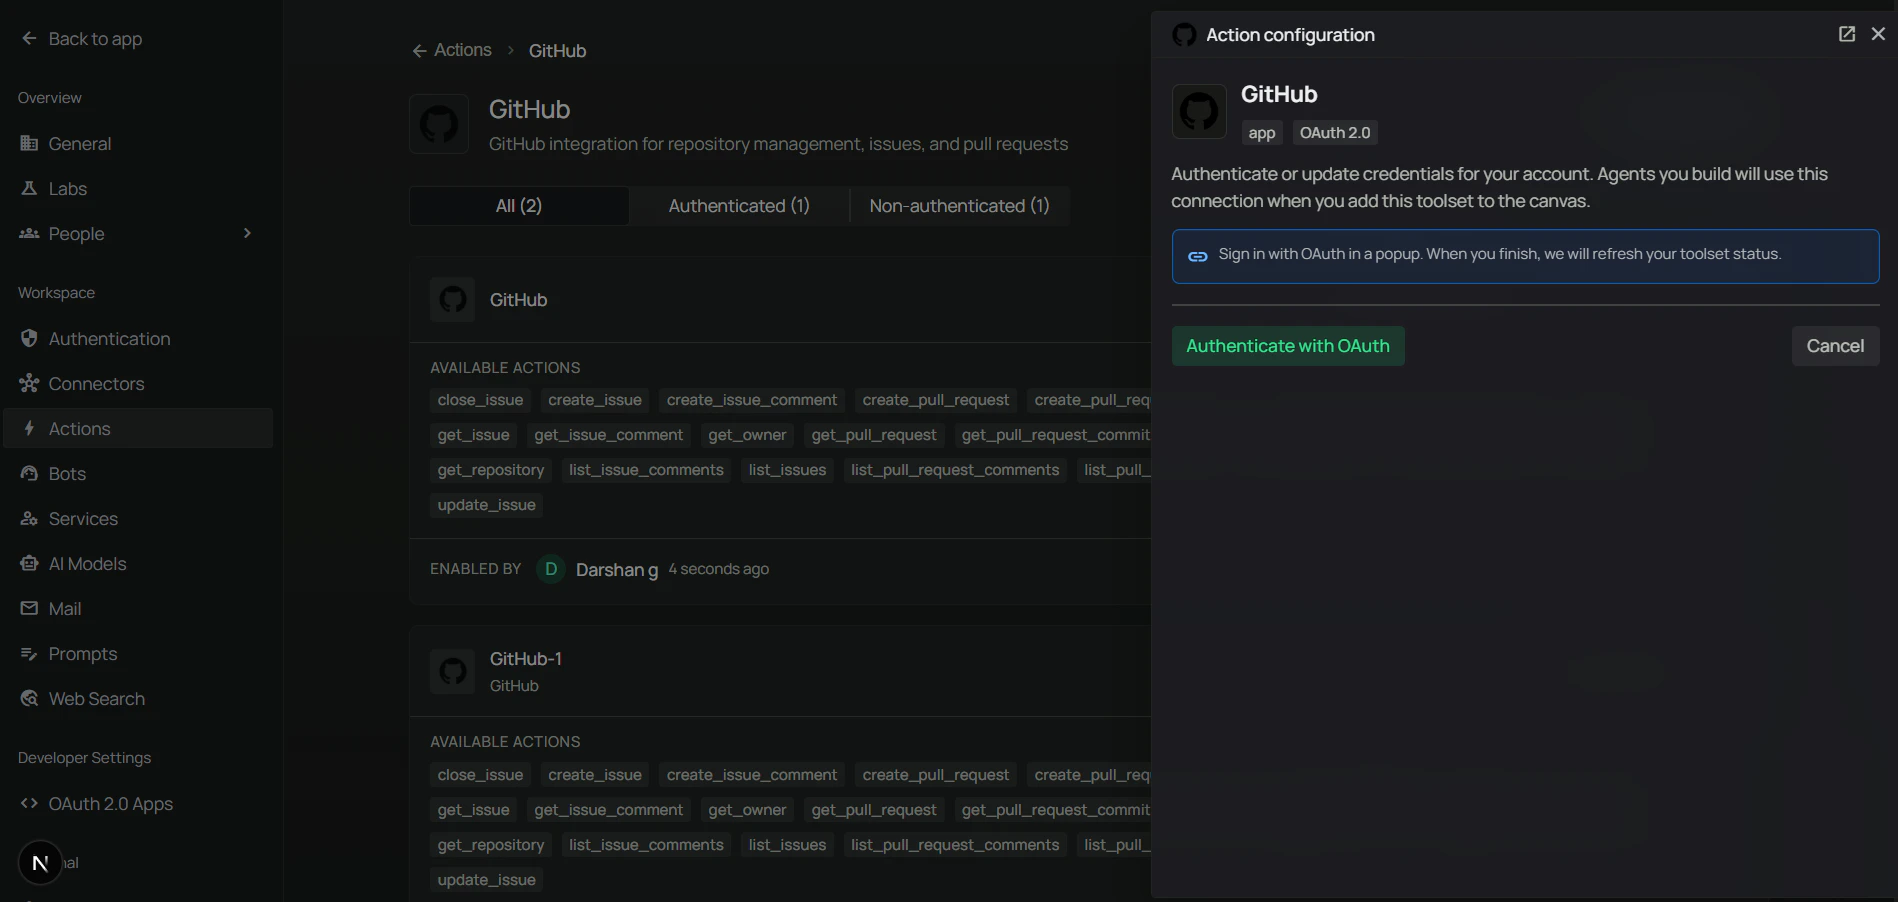
Task: Open Action configuration in new window icon
Action: point(1847,34)
